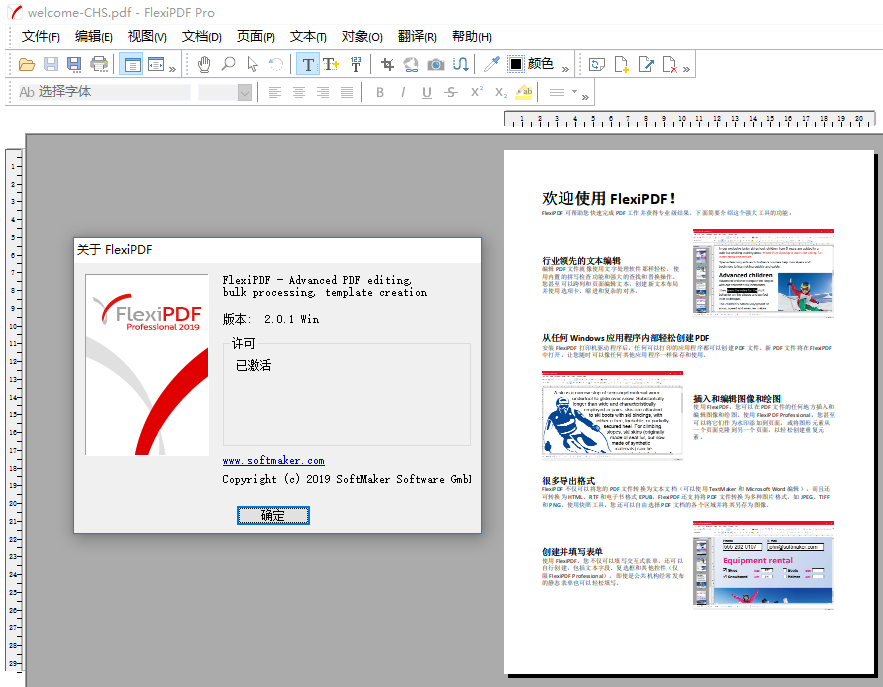
Task: Open the black color swatch
Action: (x=515, y=64)
